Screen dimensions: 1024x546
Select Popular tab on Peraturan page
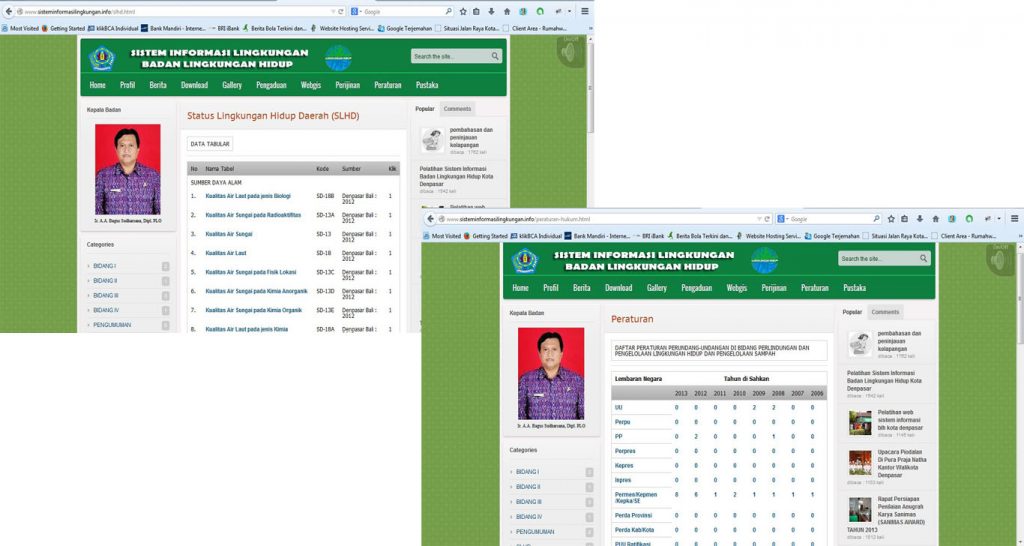point(852,312)
